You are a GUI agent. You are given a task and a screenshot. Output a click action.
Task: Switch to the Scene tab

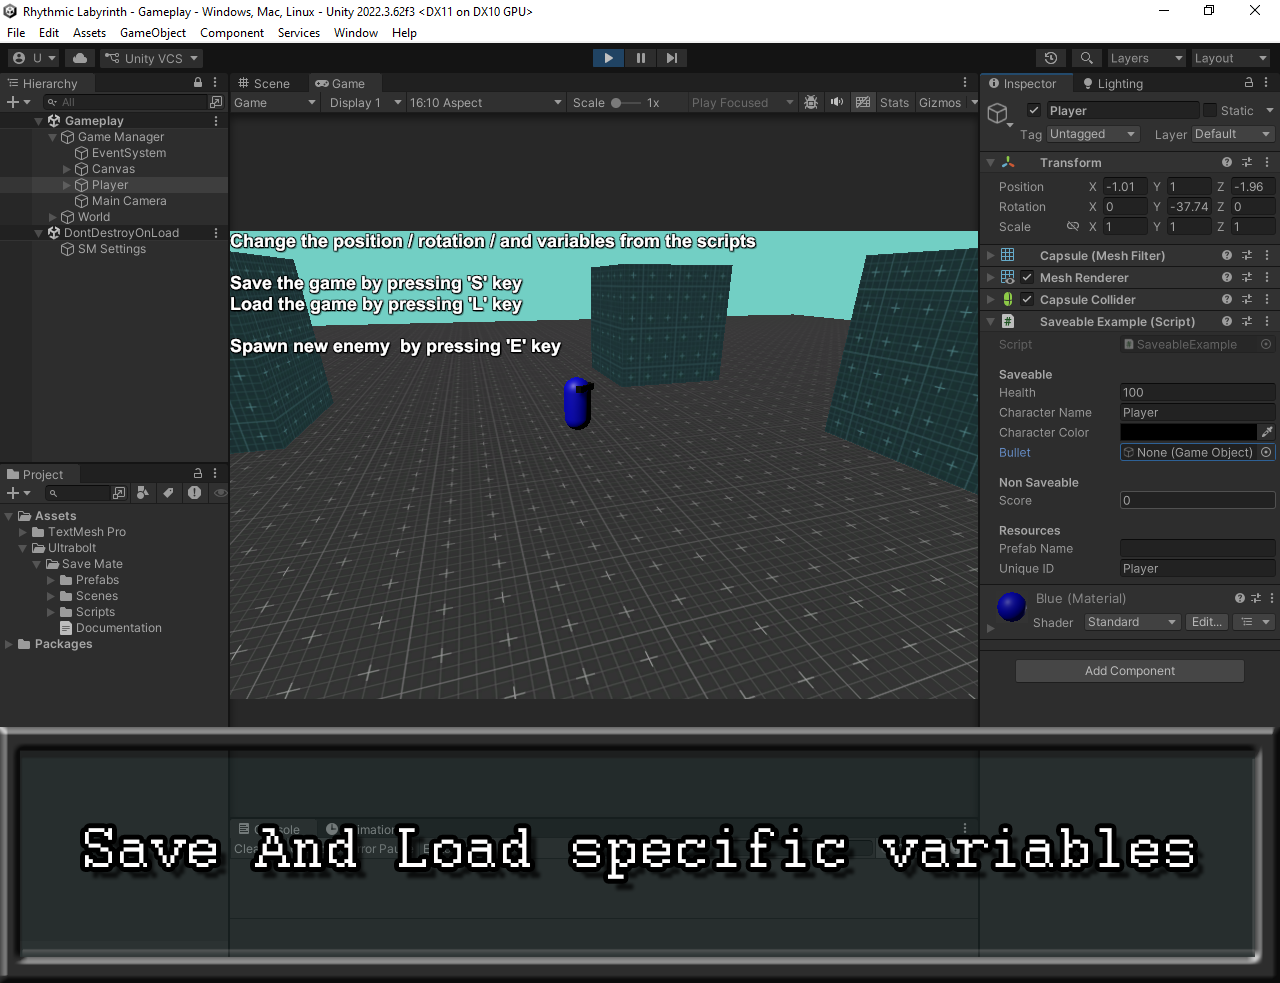(x=264, y=84)
